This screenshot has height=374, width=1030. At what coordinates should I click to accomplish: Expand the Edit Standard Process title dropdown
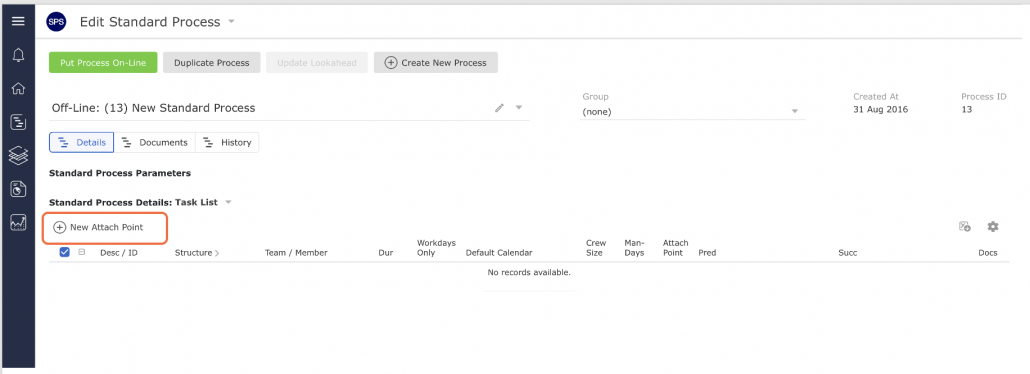pos(231,22)
